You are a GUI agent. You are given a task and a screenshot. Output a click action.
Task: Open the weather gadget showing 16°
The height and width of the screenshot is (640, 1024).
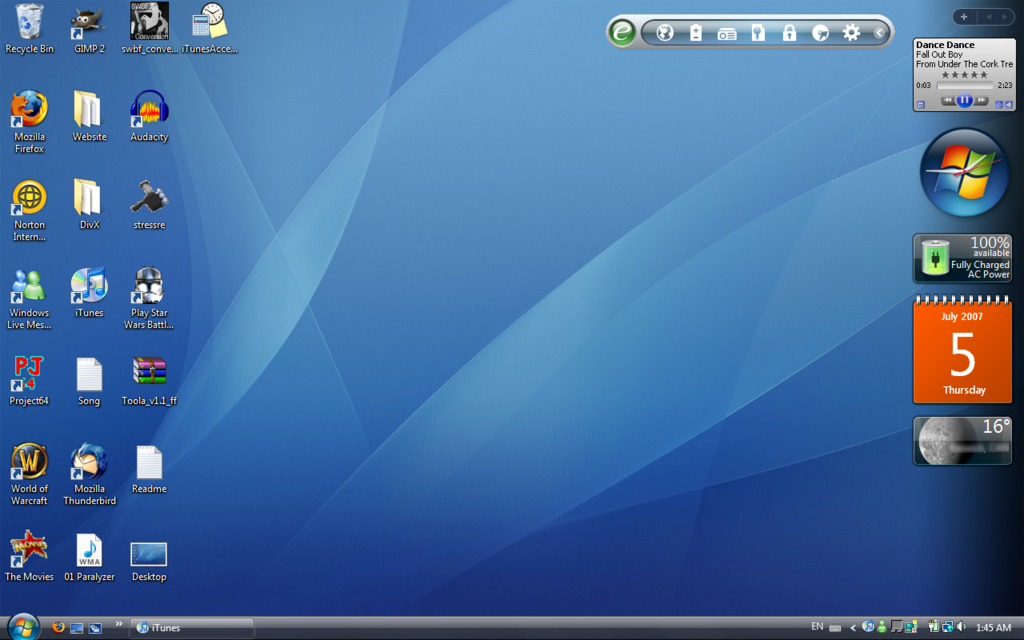[963, 441]
